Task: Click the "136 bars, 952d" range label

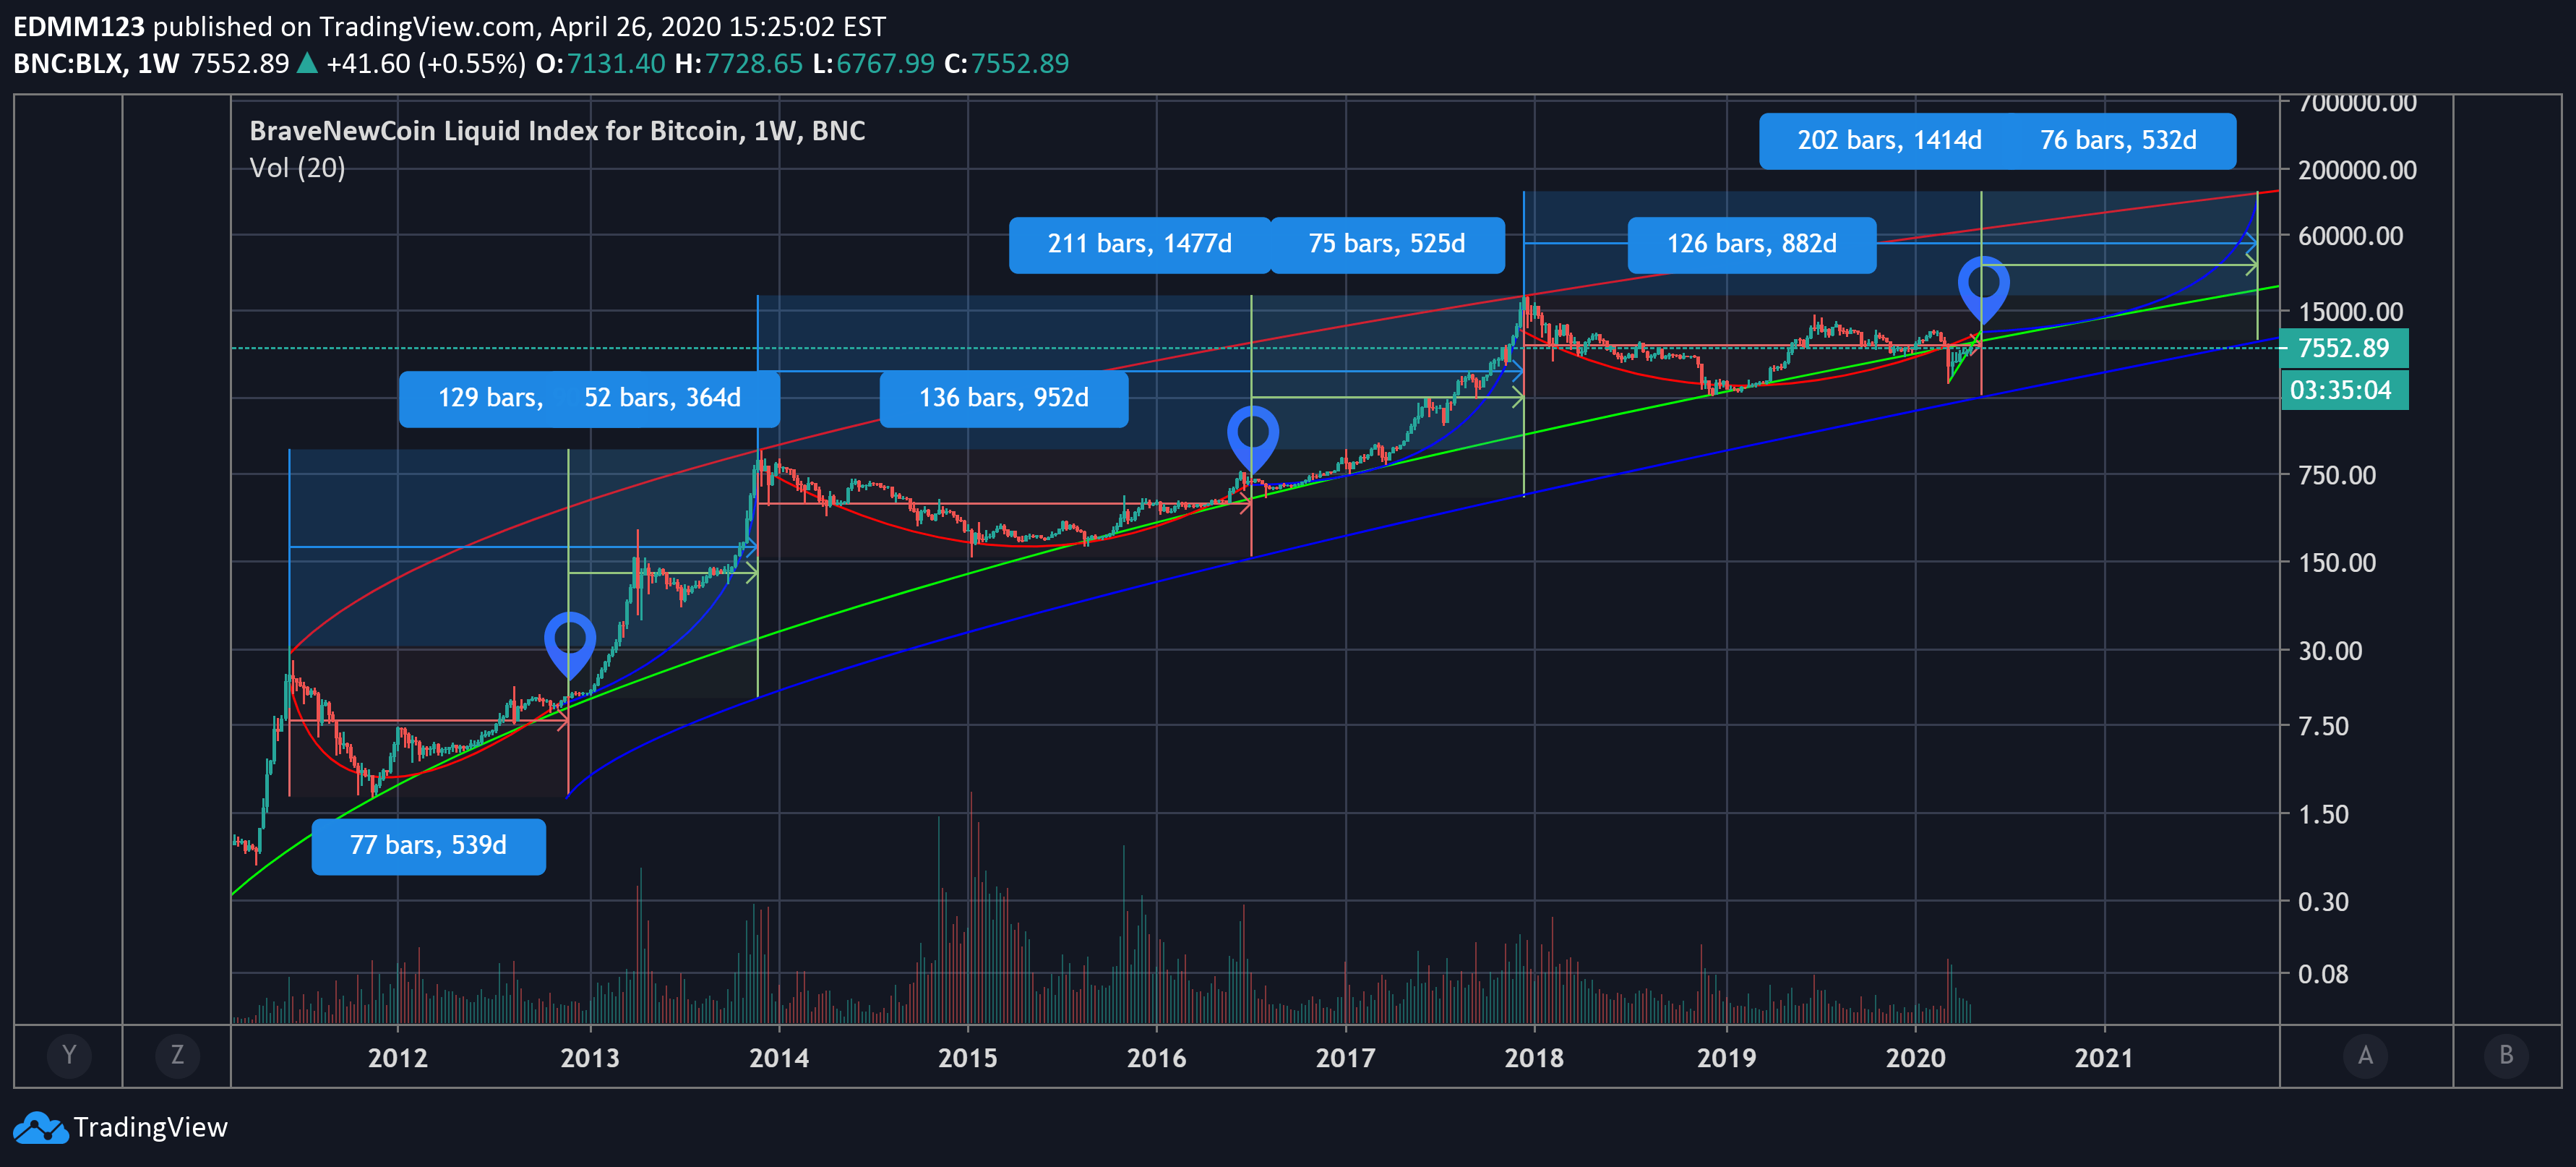Action: click(x=1004, y=398)
